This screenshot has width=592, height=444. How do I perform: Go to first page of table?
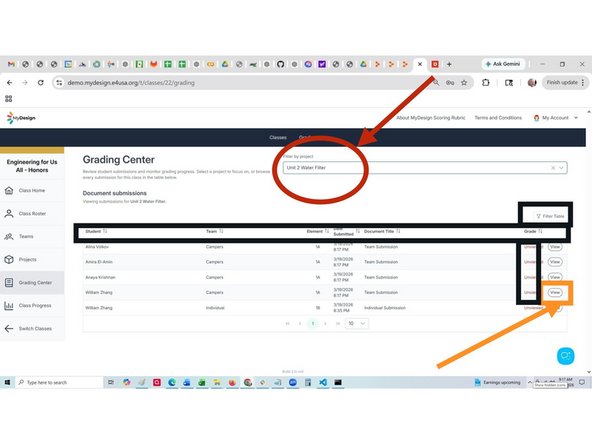click(x=288, y=324)
